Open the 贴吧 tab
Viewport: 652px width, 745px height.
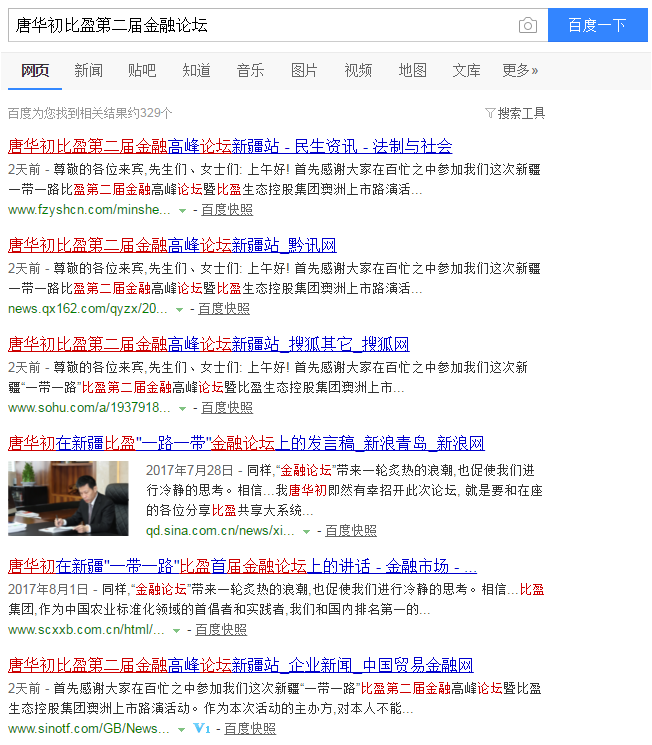click(142, 70)
